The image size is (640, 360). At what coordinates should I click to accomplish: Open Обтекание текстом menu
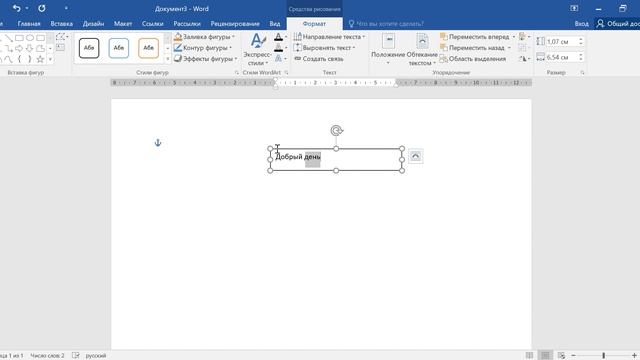coord(422,49)
